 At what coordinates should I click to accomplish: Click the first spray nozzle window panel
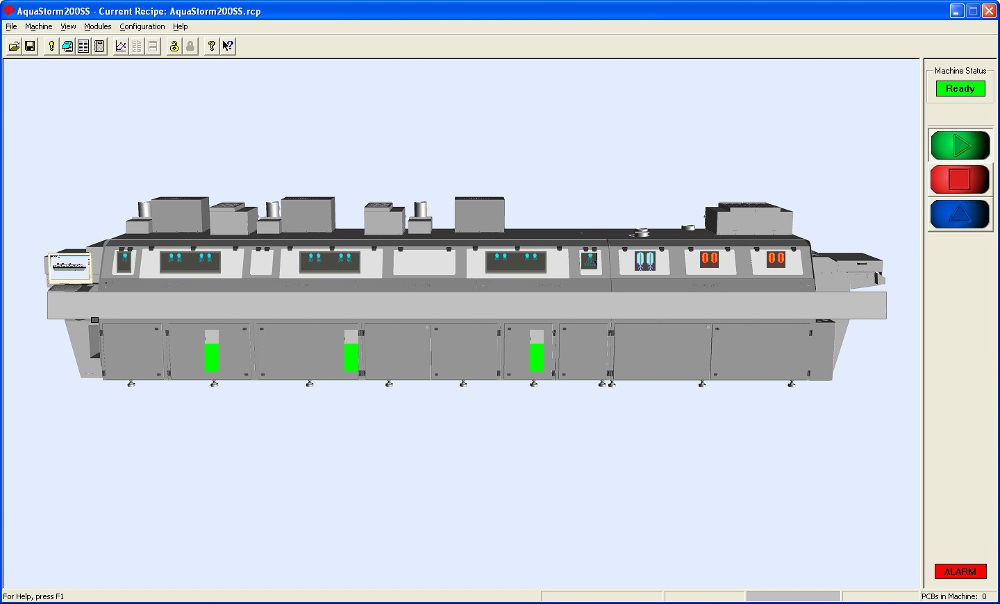coord(190,261)
